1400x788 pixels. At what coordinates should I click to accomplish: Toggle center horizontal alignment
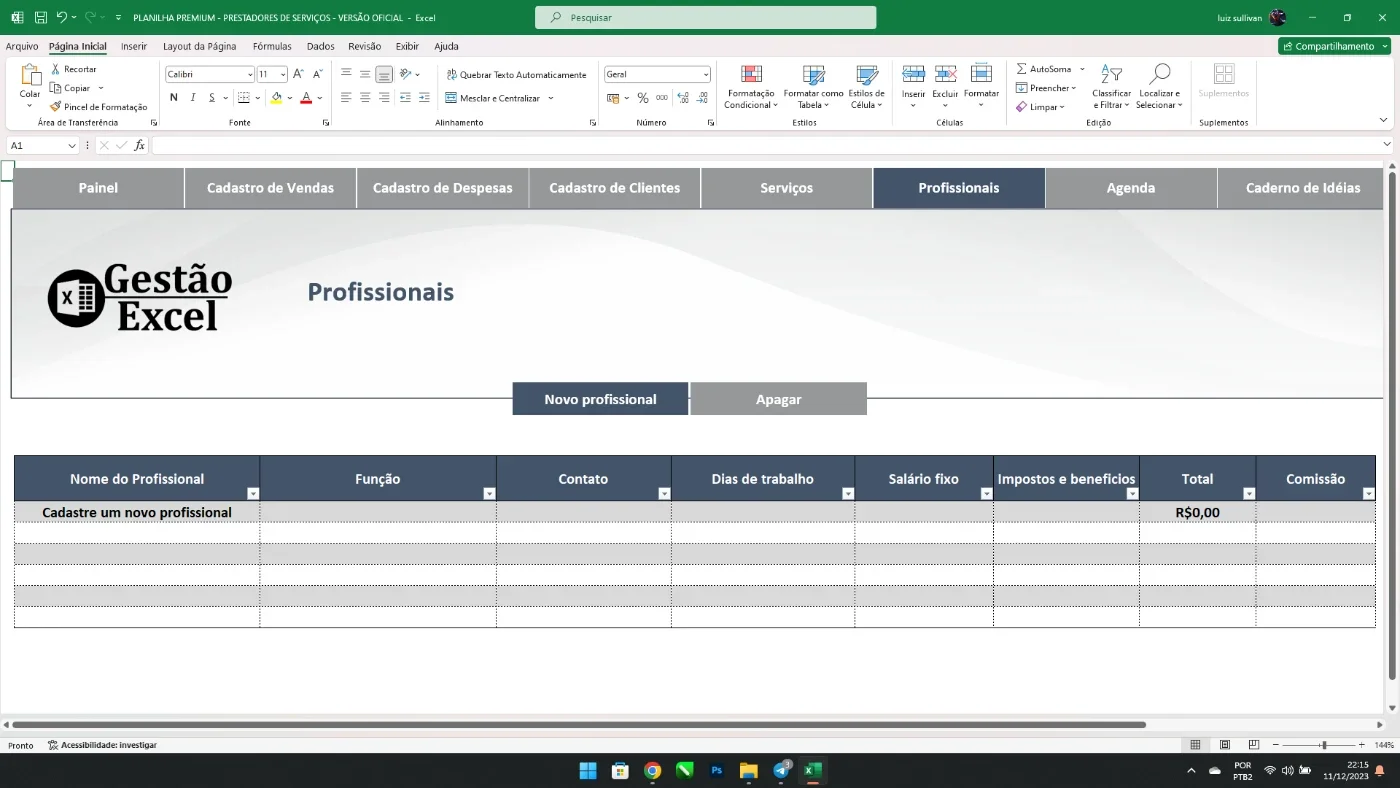[x=365, y=98]
